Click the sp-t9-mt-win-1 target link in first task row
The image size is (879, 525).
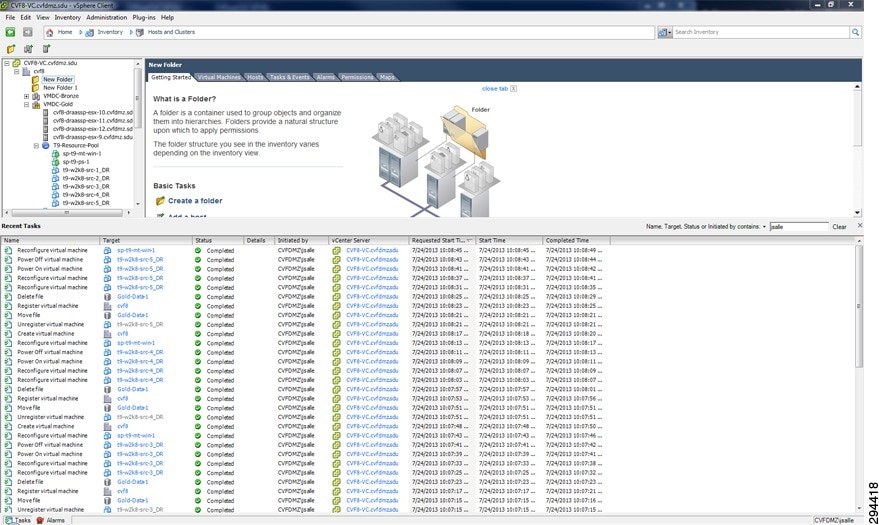coord(136,250)
